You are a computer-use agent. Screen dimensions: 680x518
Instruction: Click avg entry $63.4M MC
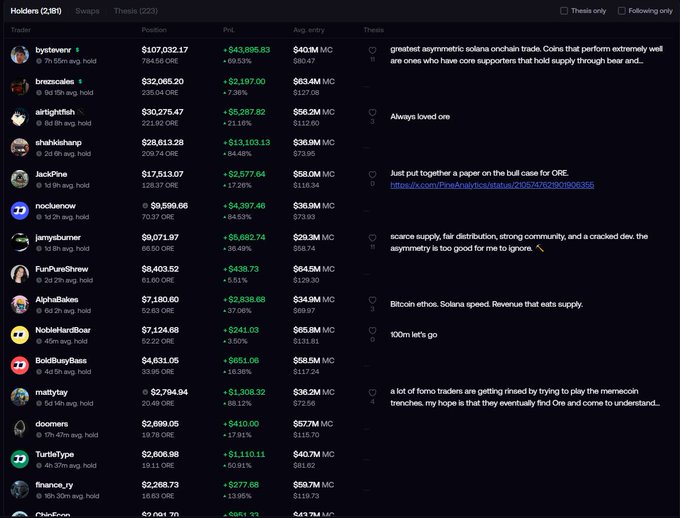pyautogui.click(x=314, y=81)
